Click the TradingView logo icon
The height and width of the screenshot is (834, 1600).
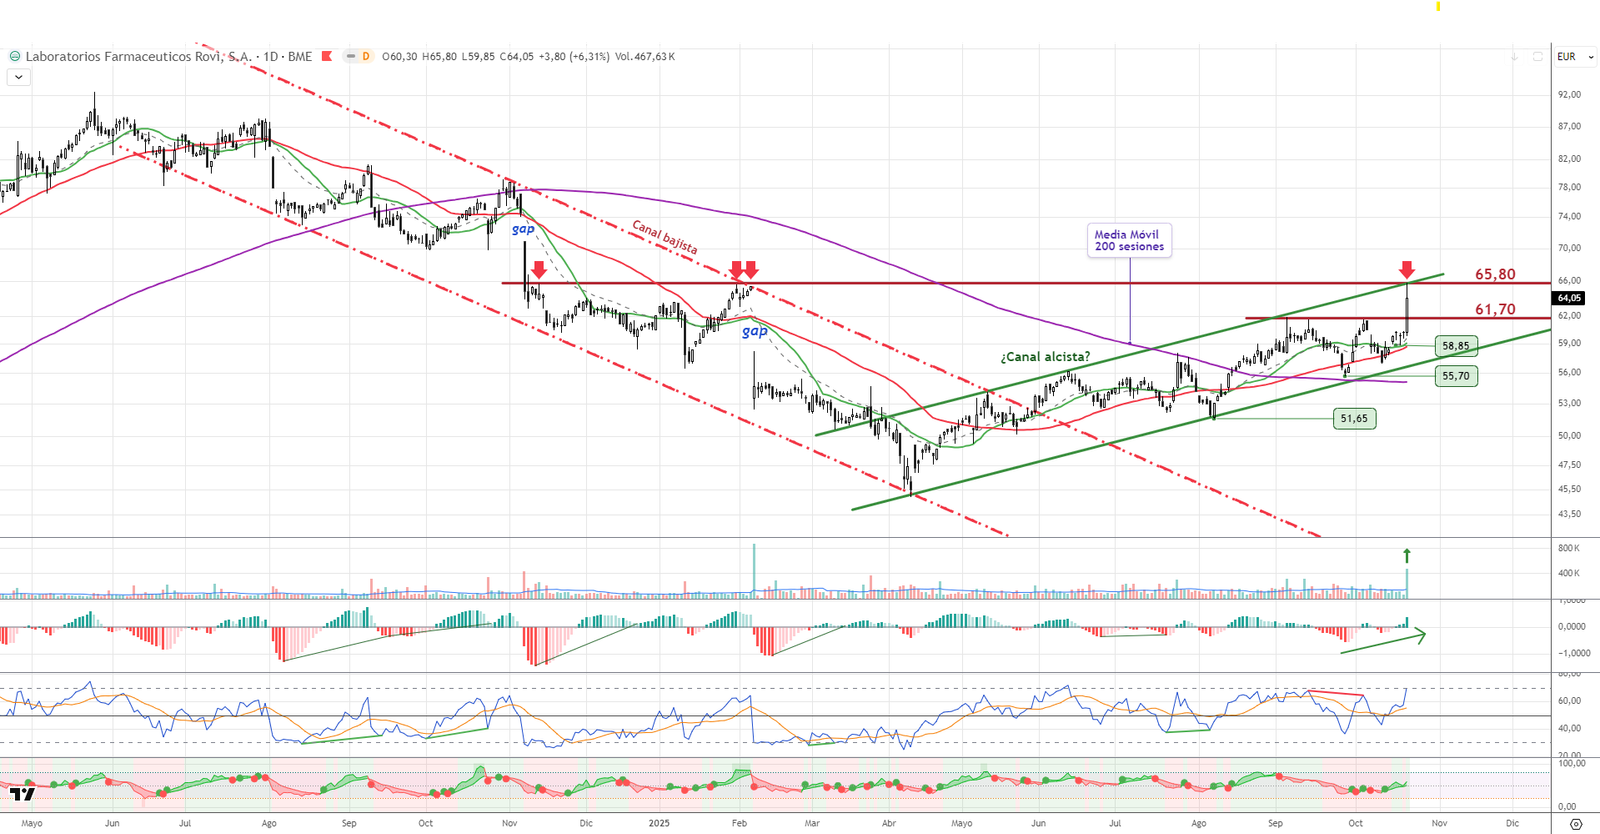22,794
